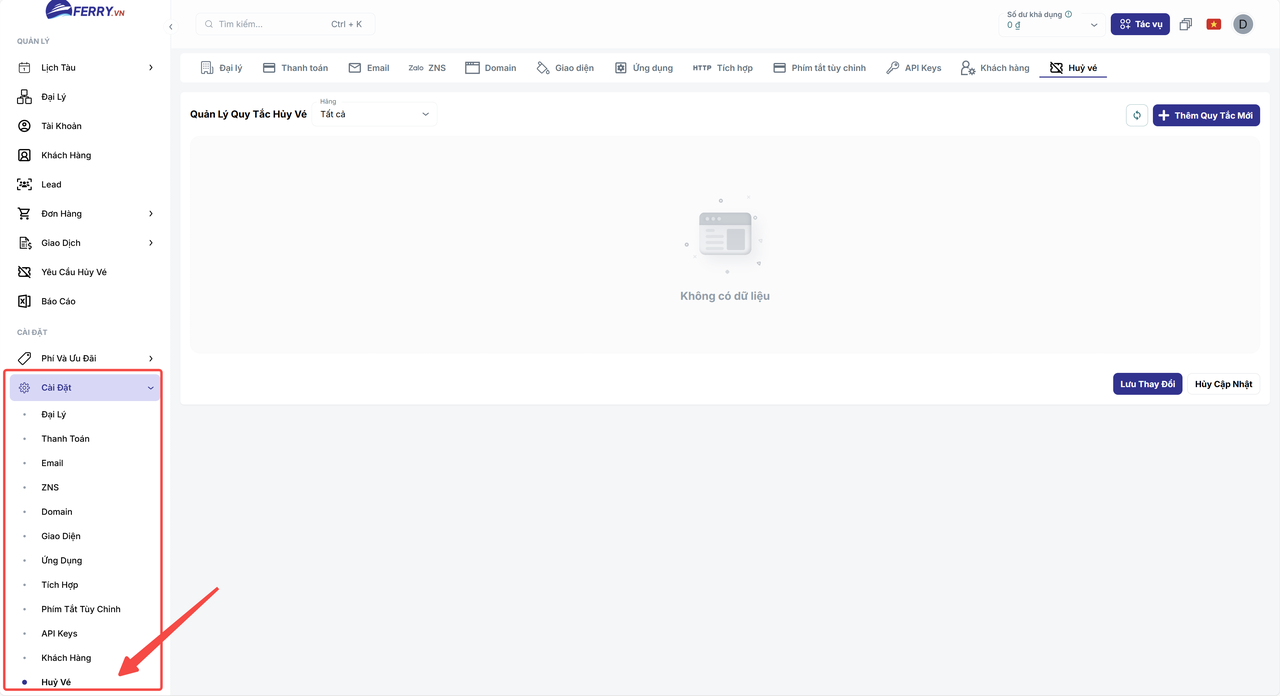
Task: Click the copy windows icon in the top bar
Action: tap(1186, 24)
